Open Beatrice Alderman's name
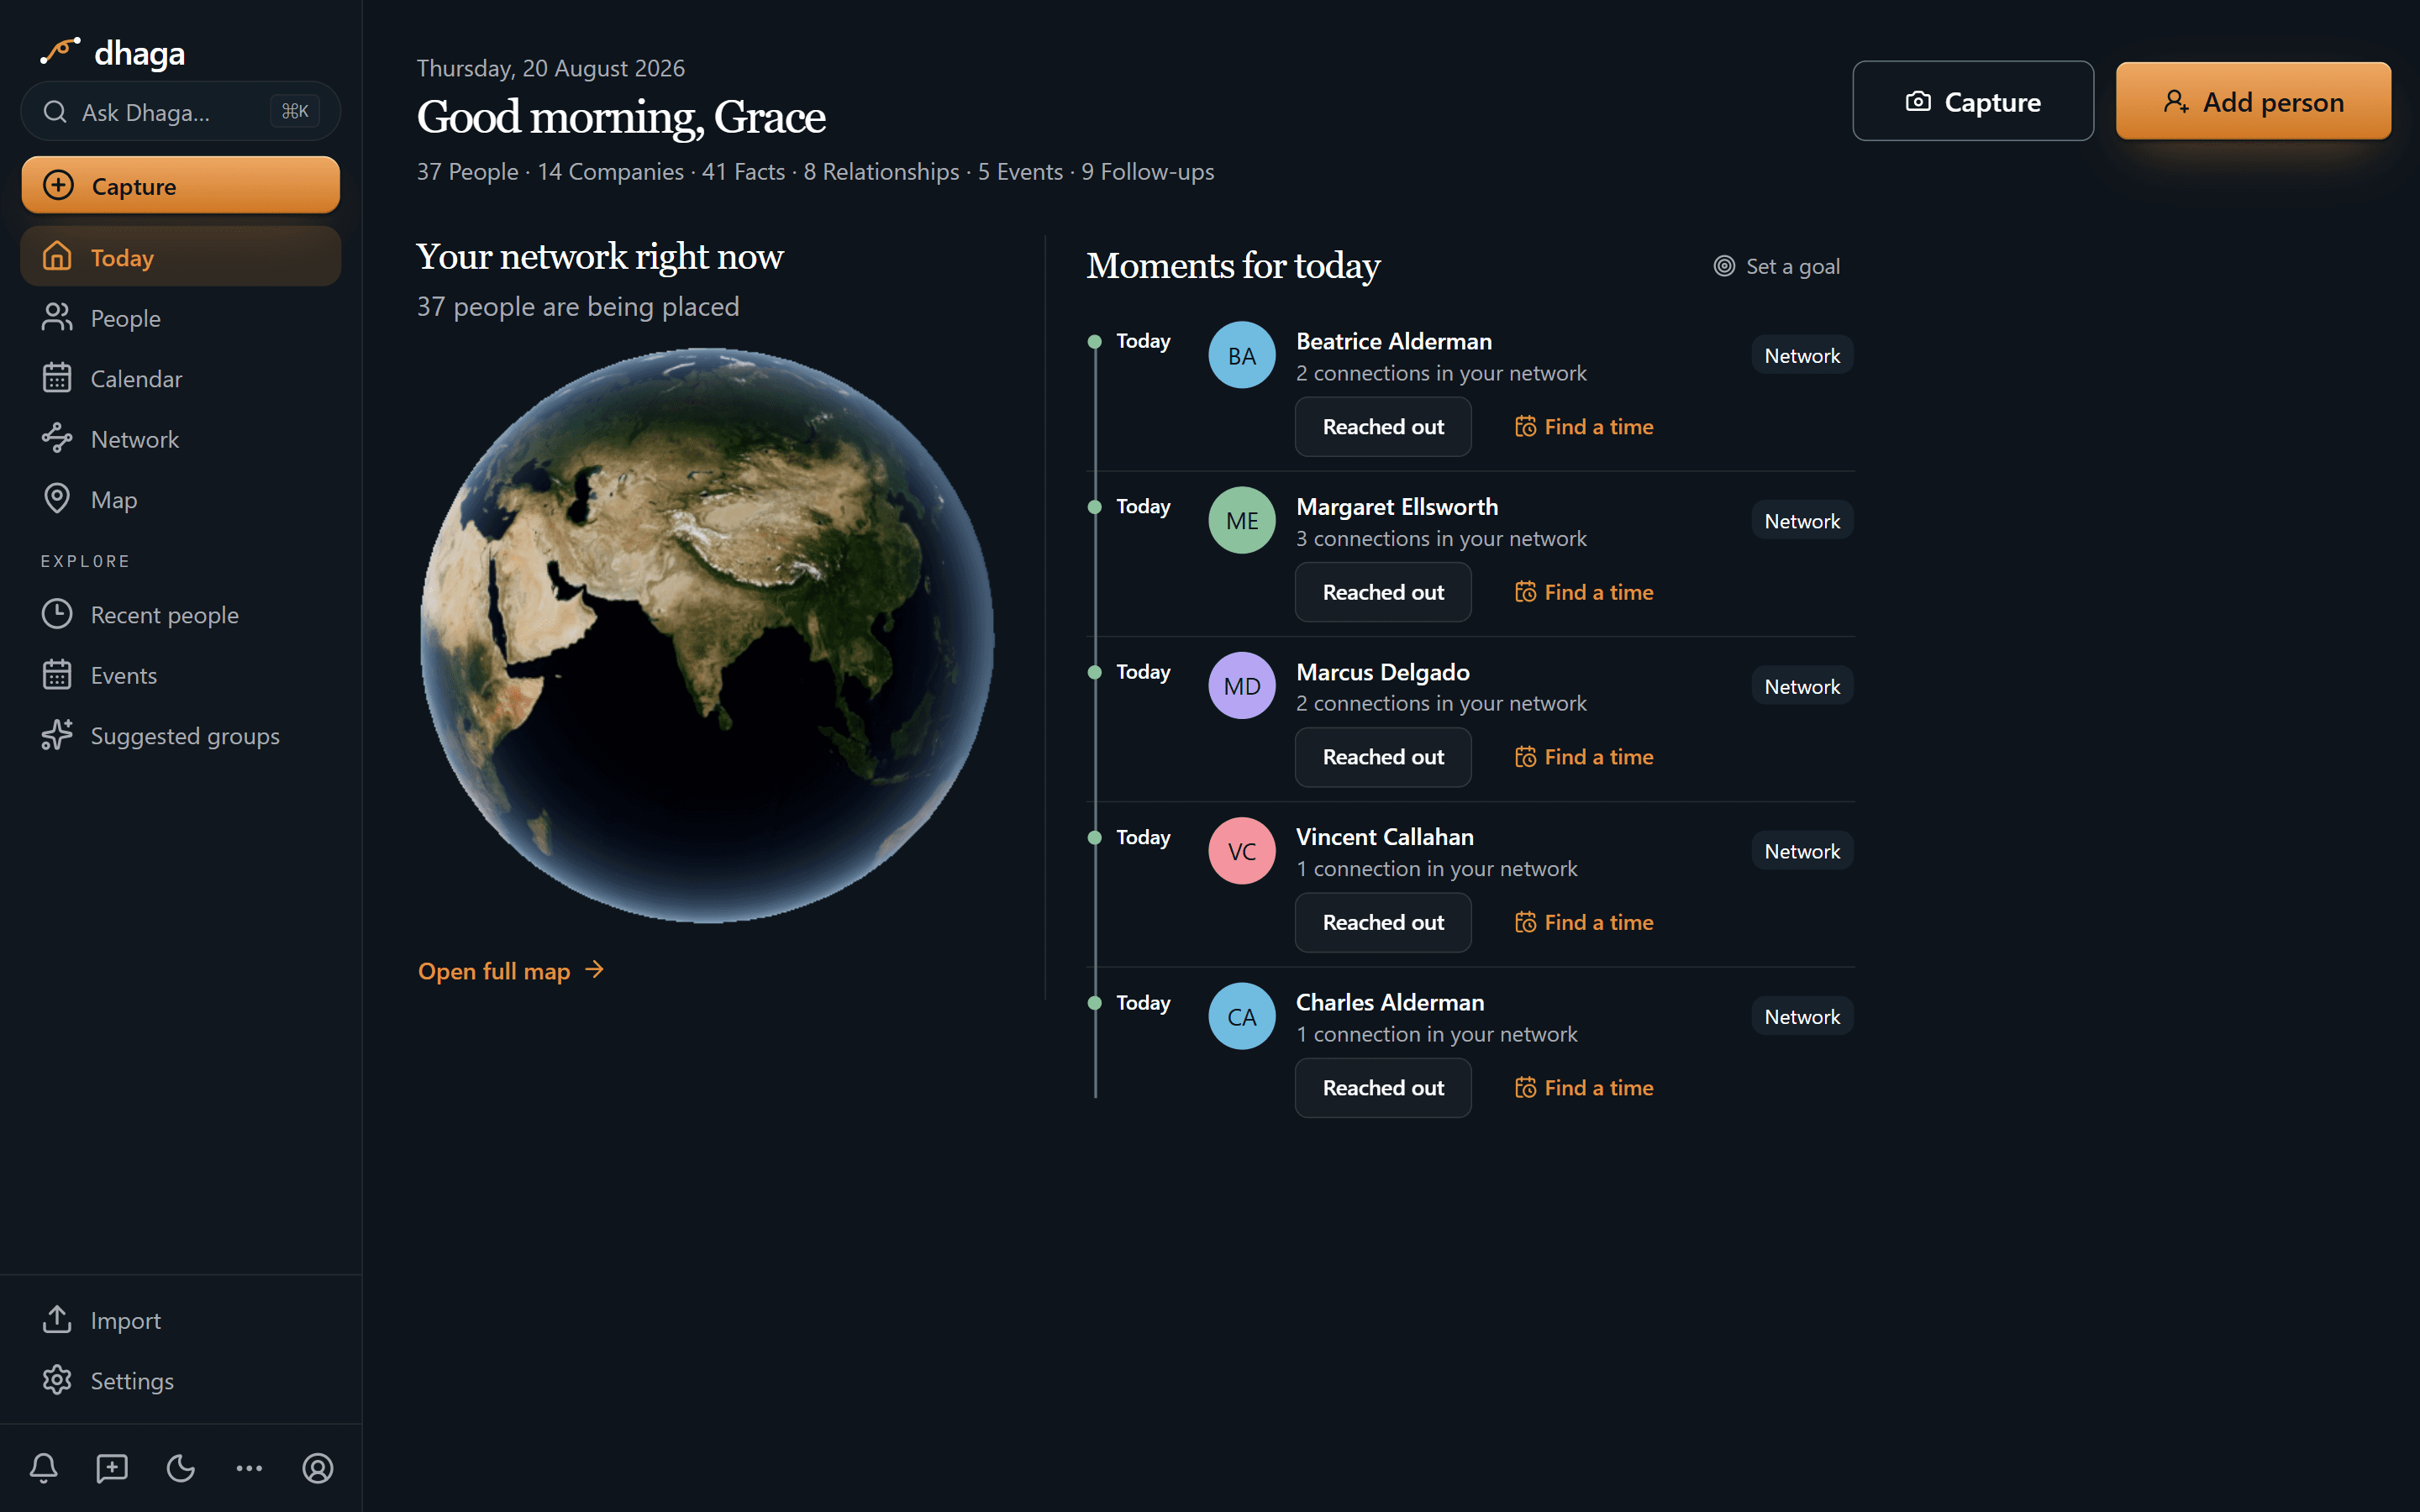 (x=1394, y=341)
